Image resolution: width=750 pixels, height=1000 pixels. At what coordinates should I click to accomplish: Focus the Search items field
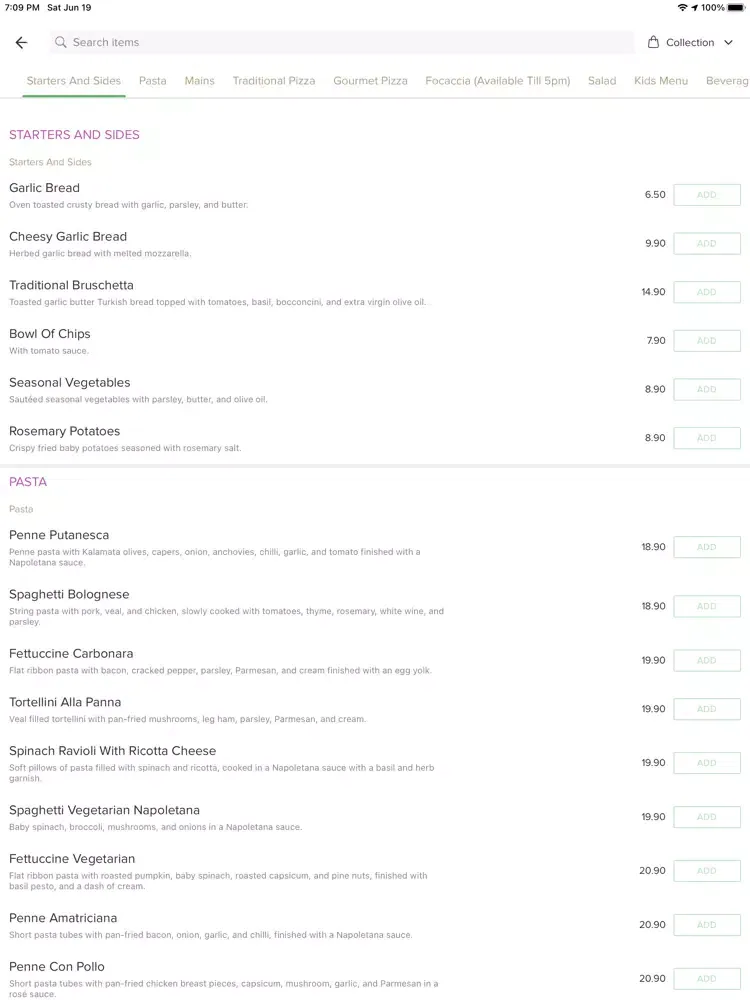click(342, 42)
